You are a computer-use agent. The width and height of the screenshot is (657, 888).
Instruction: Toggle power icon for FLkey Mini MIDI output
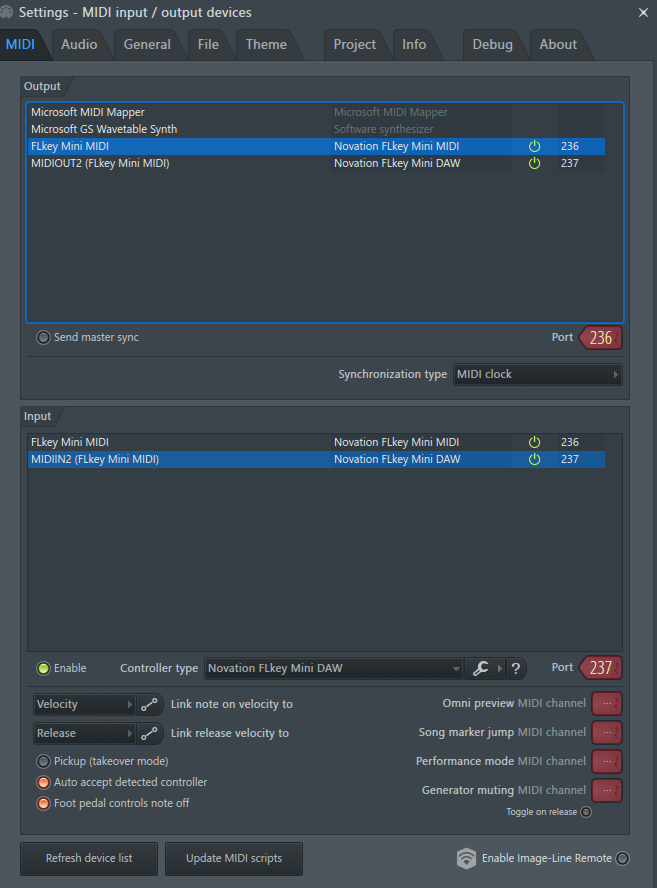point(534,146)
